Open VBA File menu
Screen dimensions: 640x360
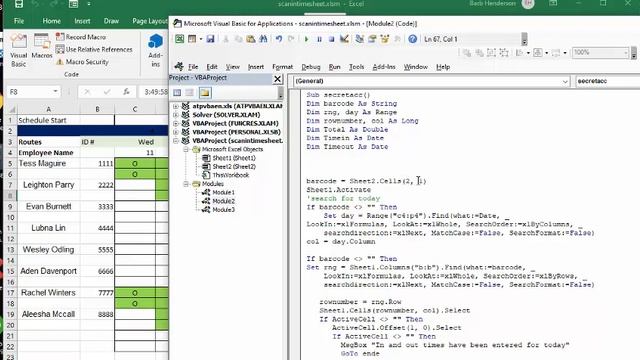tap(193, 67)
